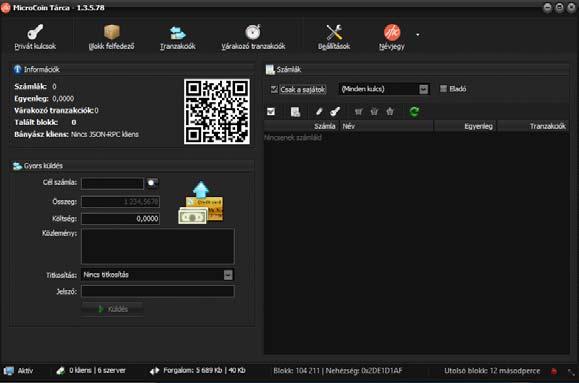Toggle the Eladó checkbox
The width and height of the screenshot is (579, 383).
click(443, 89)
